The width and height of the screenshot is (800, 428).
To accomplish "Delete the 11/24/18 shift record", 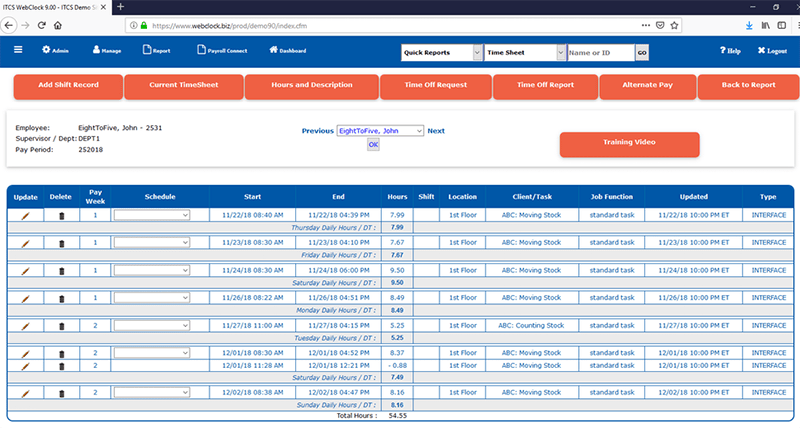I will point(62,271).
